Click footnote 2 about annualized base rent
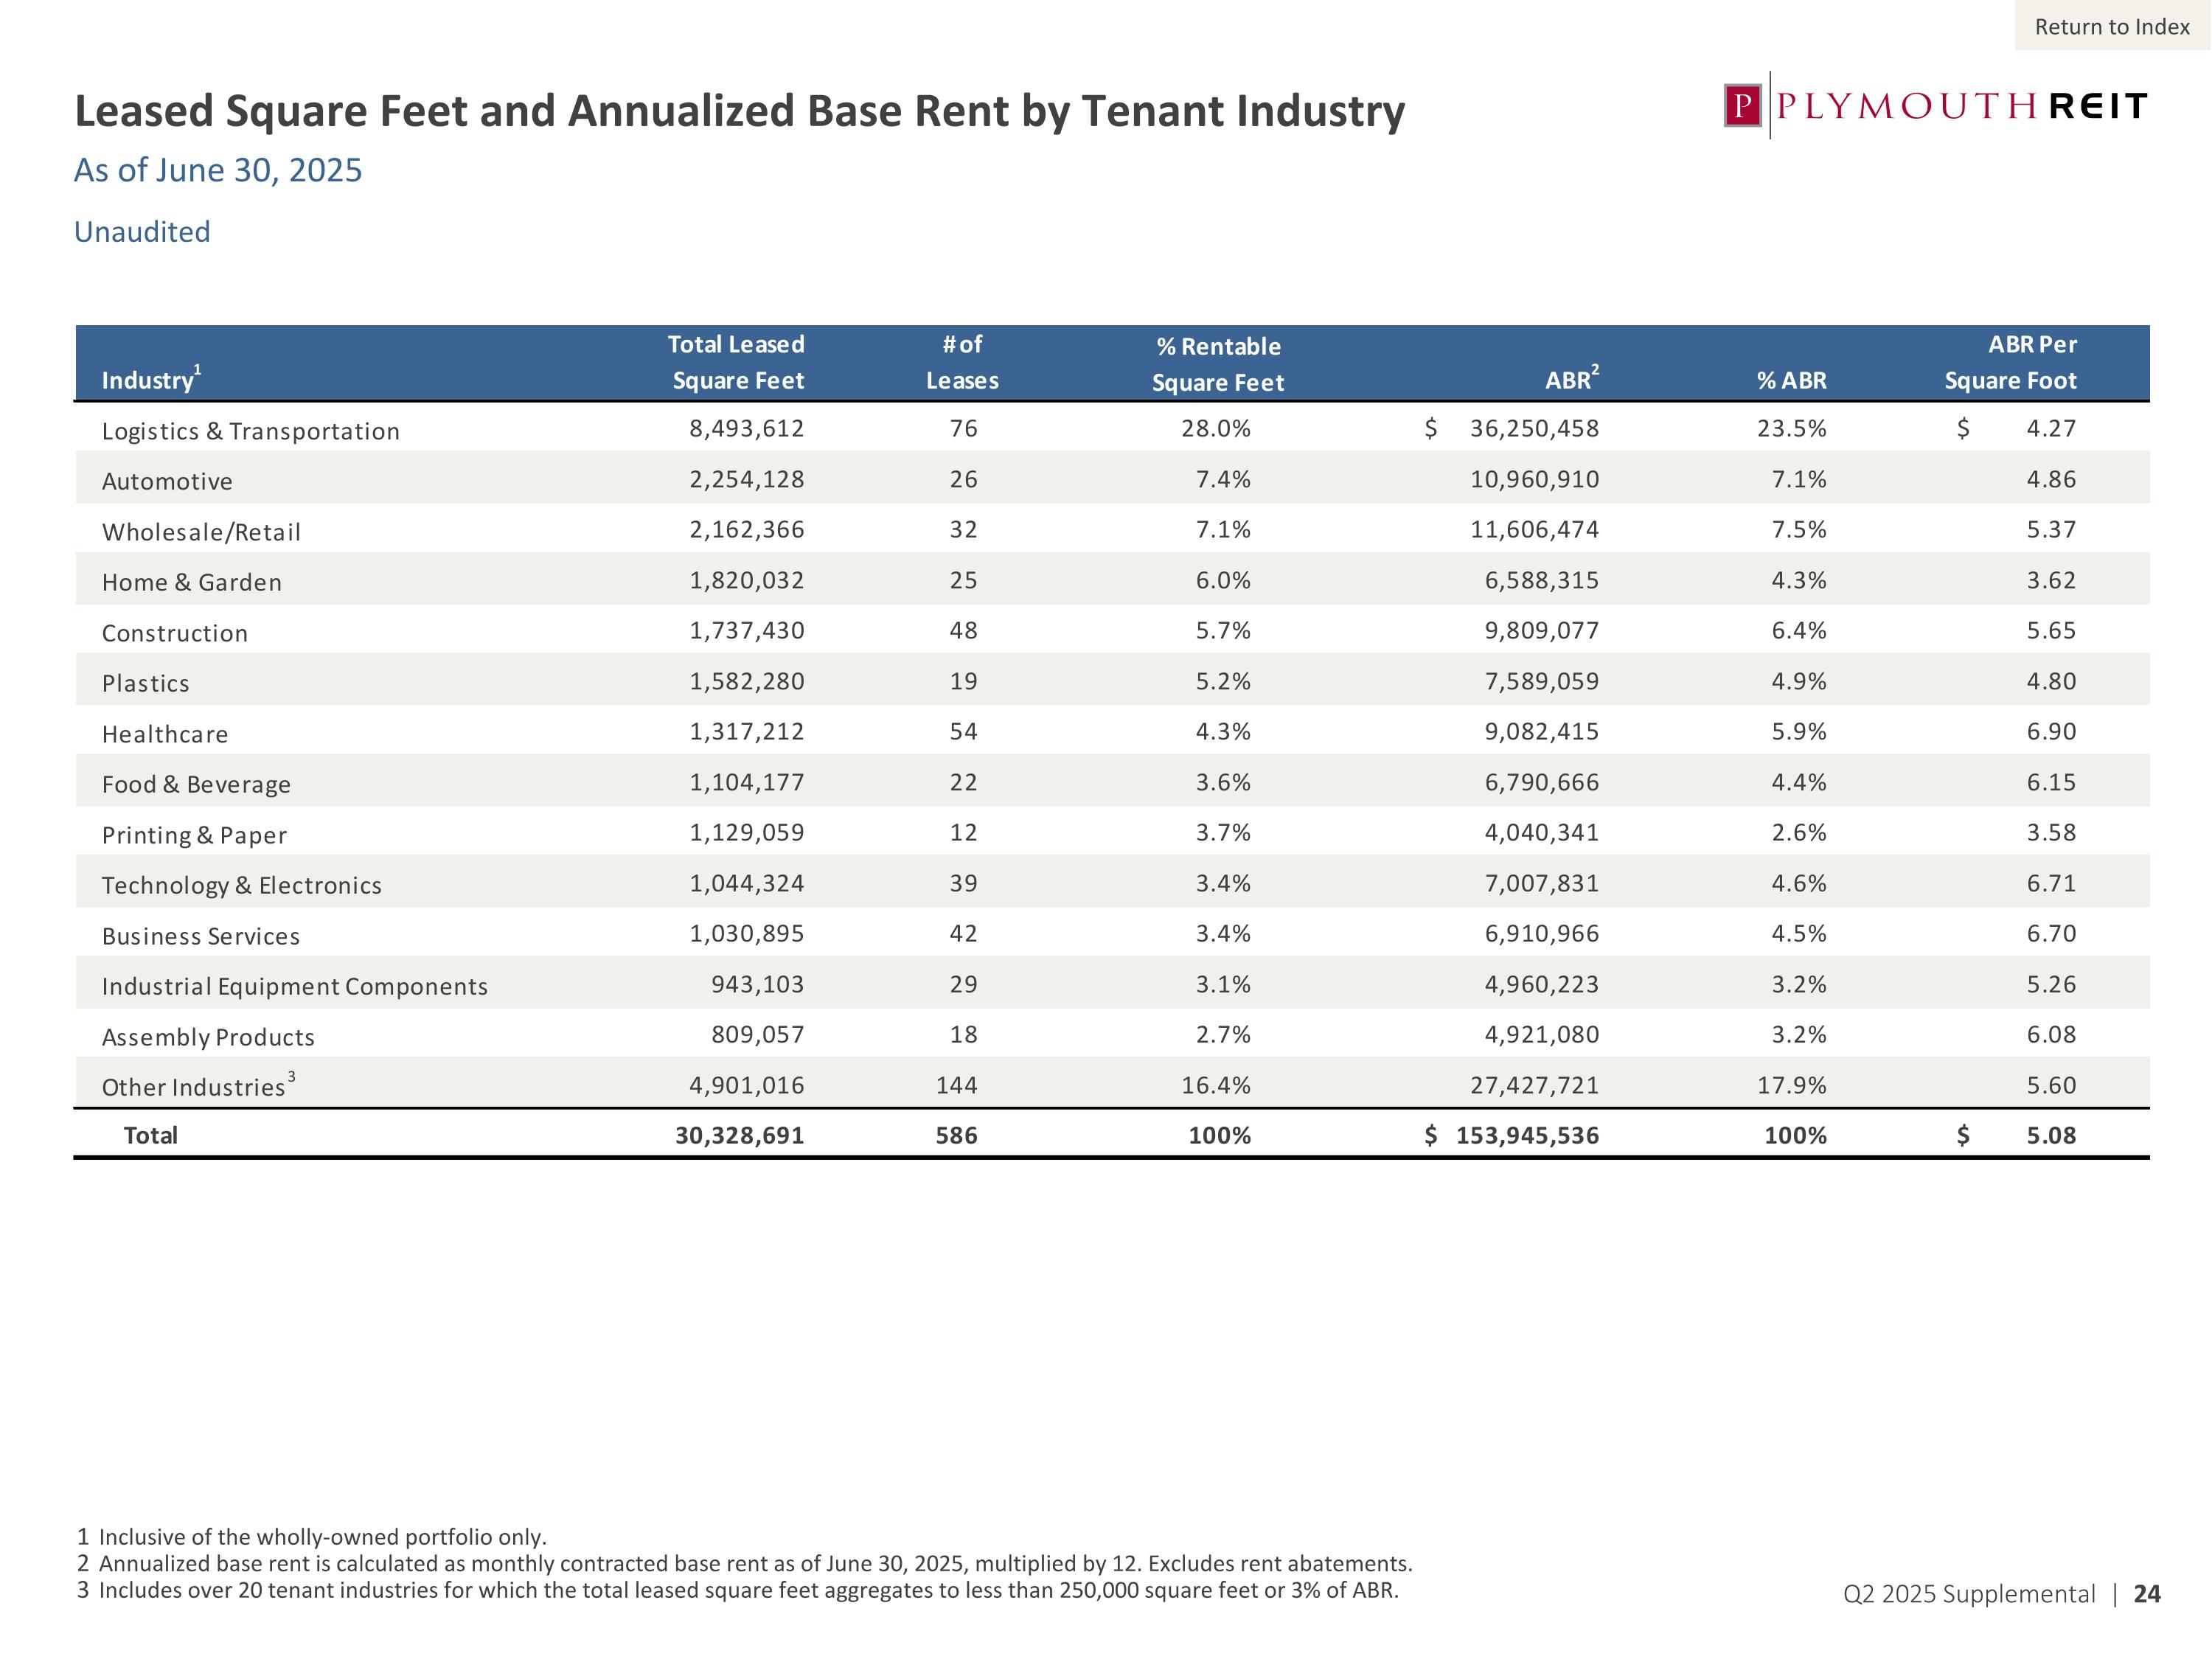This screenshot has height=1659, width=2212. [745, 1563]
